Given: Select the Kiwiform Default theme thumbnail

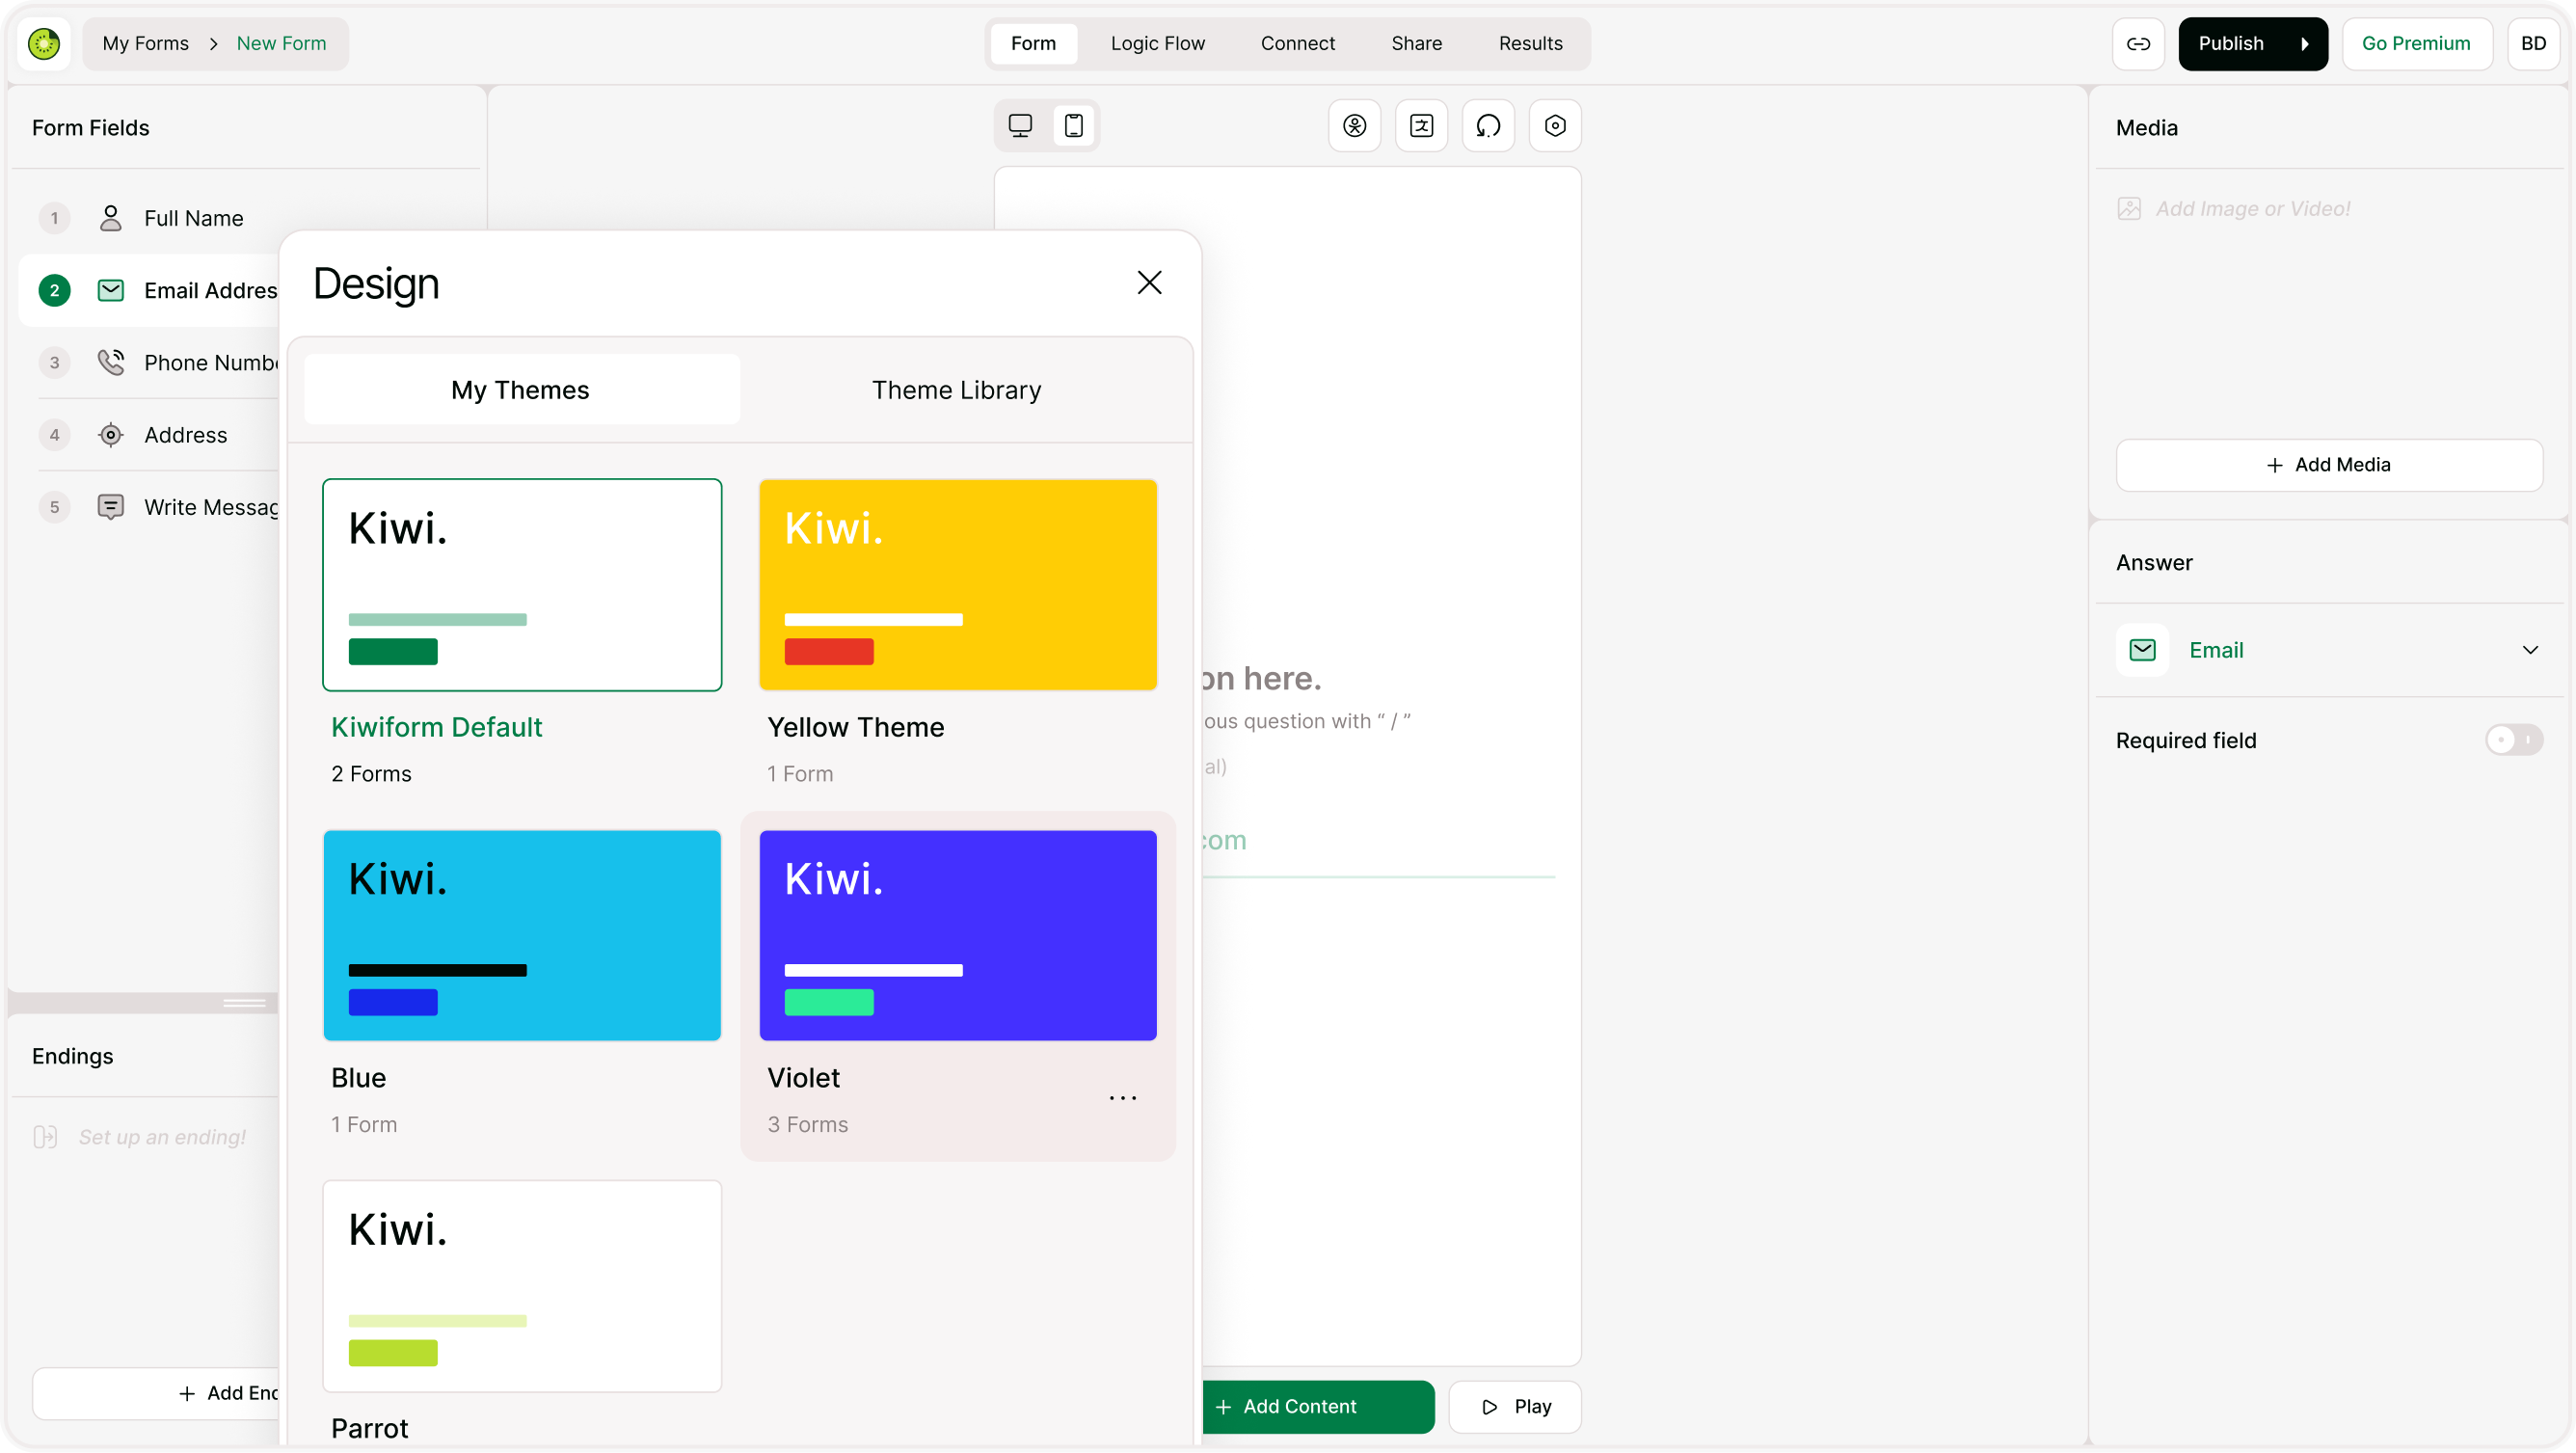Looking at the screenshot, I should click(522, 584).
